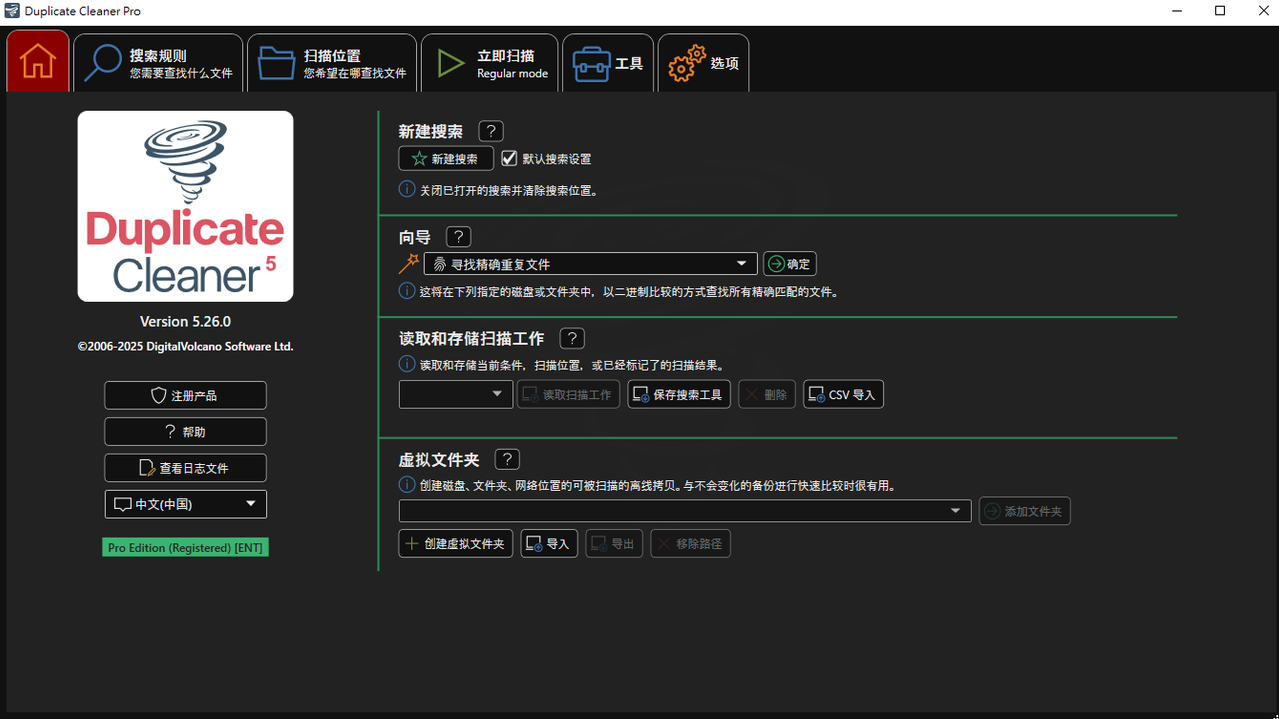Click the Duplicate Cleaner 5 logo

(185, 206)
